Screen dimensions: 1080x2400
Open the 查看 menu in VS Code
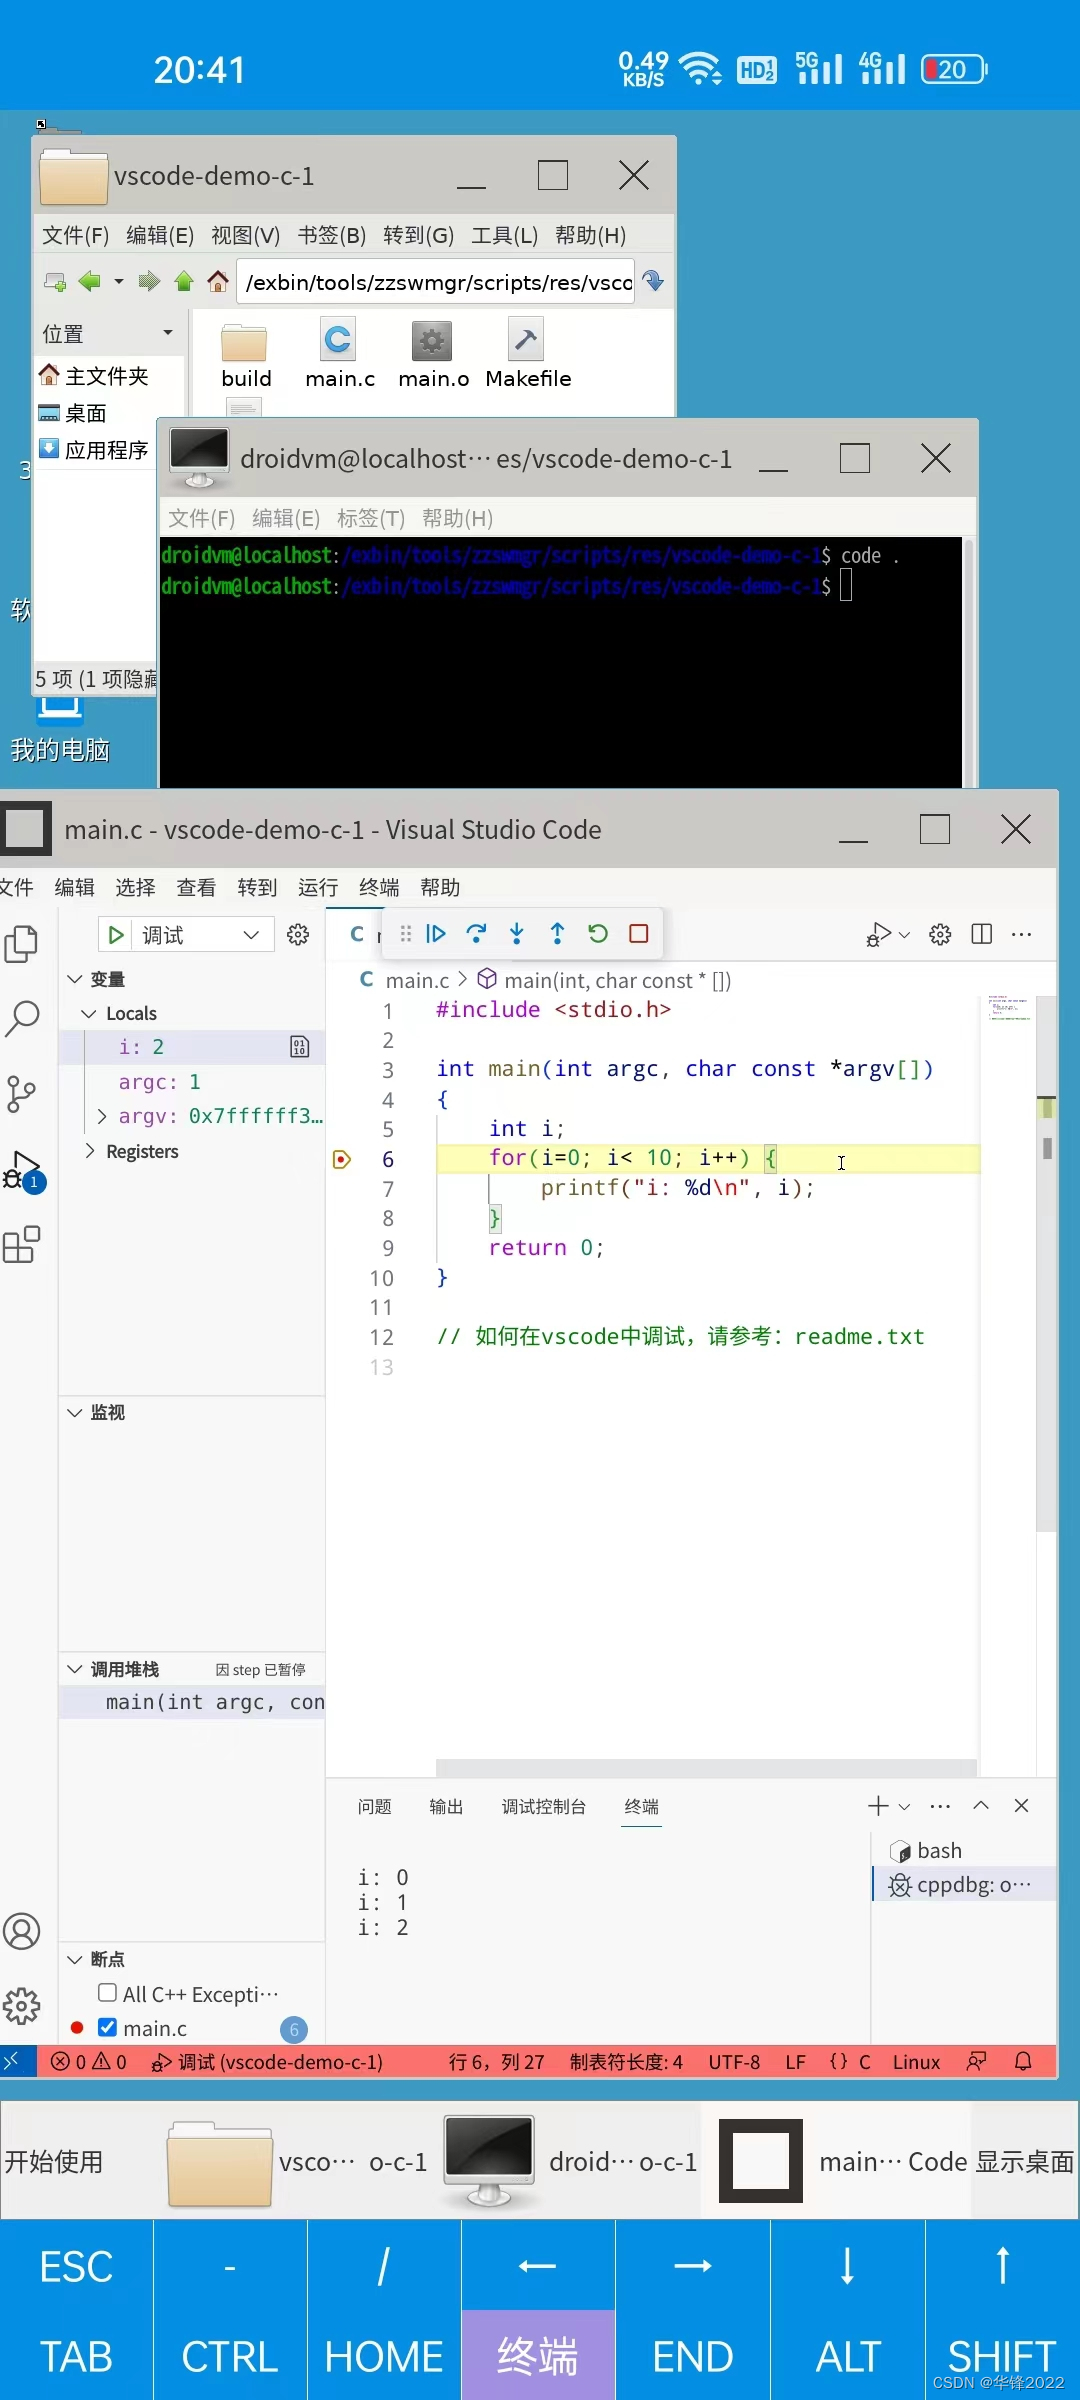point(196,887)
